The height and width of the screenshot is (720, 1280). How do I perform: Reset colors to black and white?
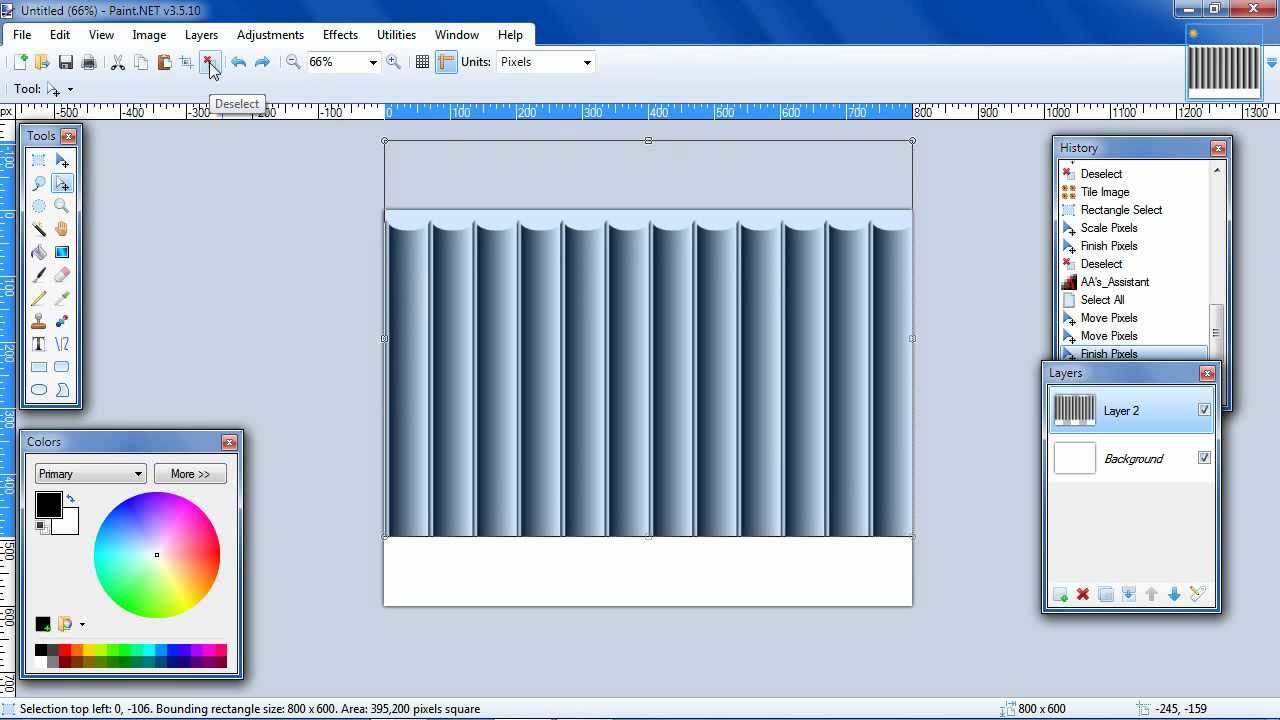[41, 526]
